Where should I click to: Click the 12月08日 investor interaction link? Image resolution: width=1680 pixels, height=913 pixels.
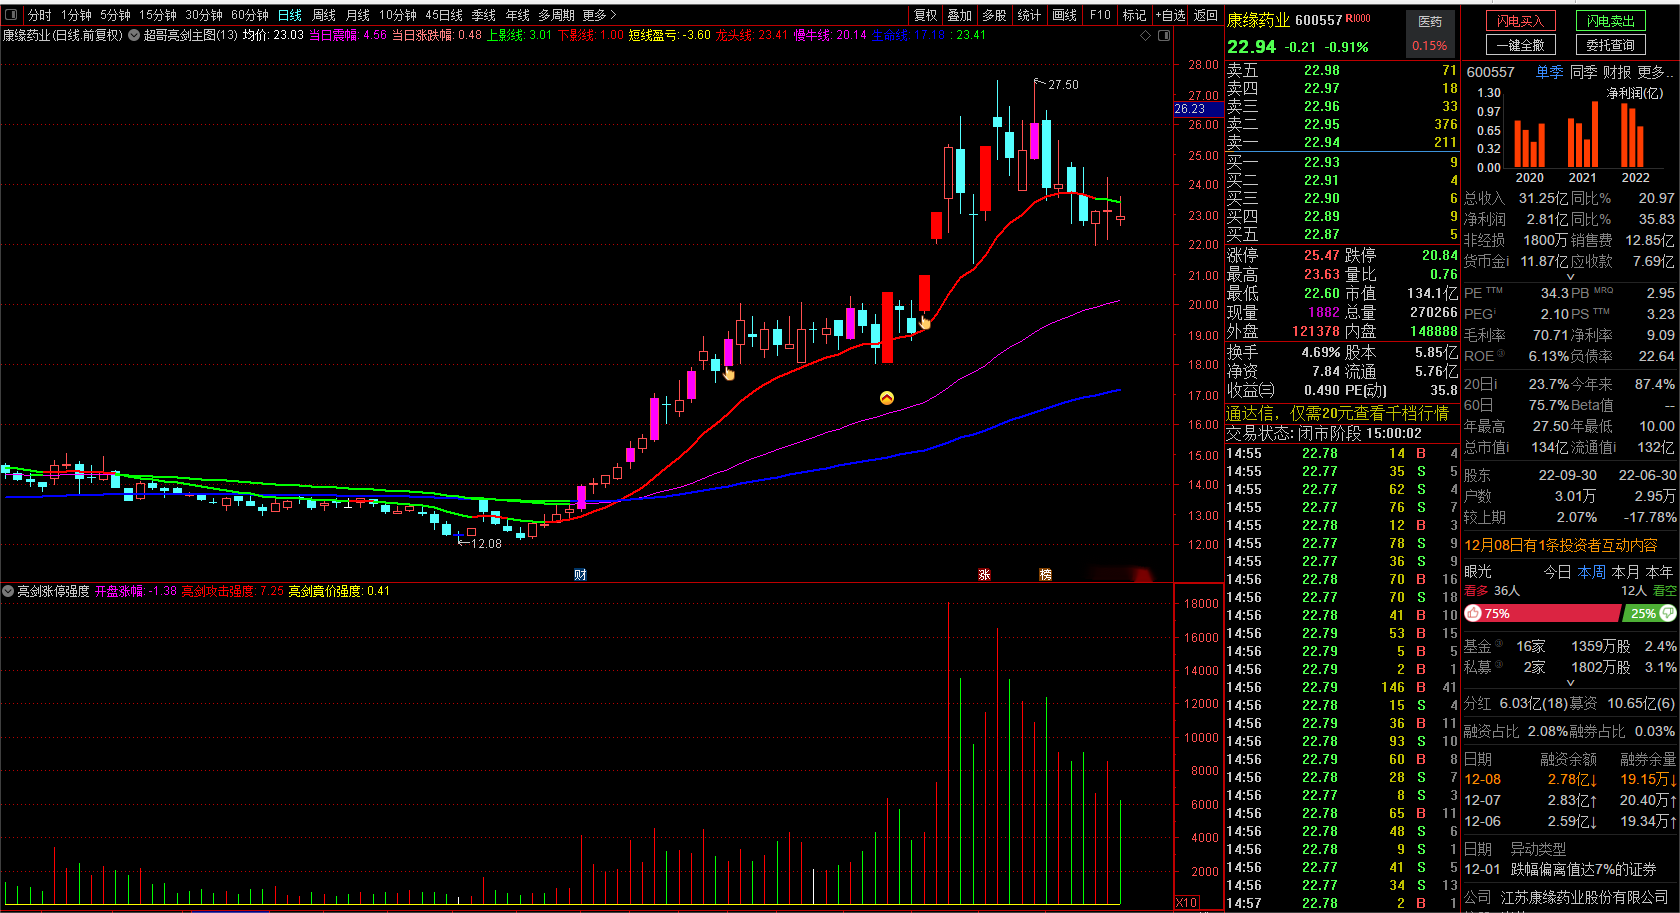click(x=1560, y=545)
